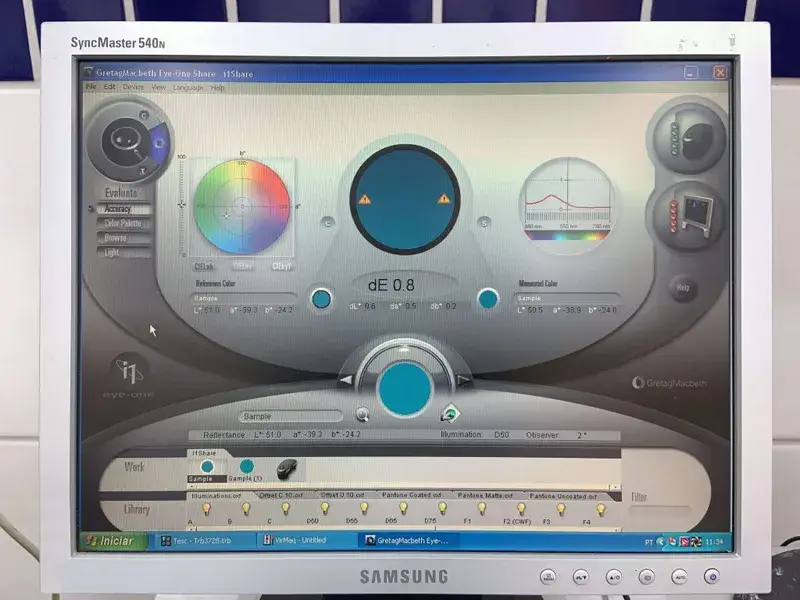The image size is (800, 600).
Task: Select the first Sample swatch in Work row
Action: coord(207,466)
